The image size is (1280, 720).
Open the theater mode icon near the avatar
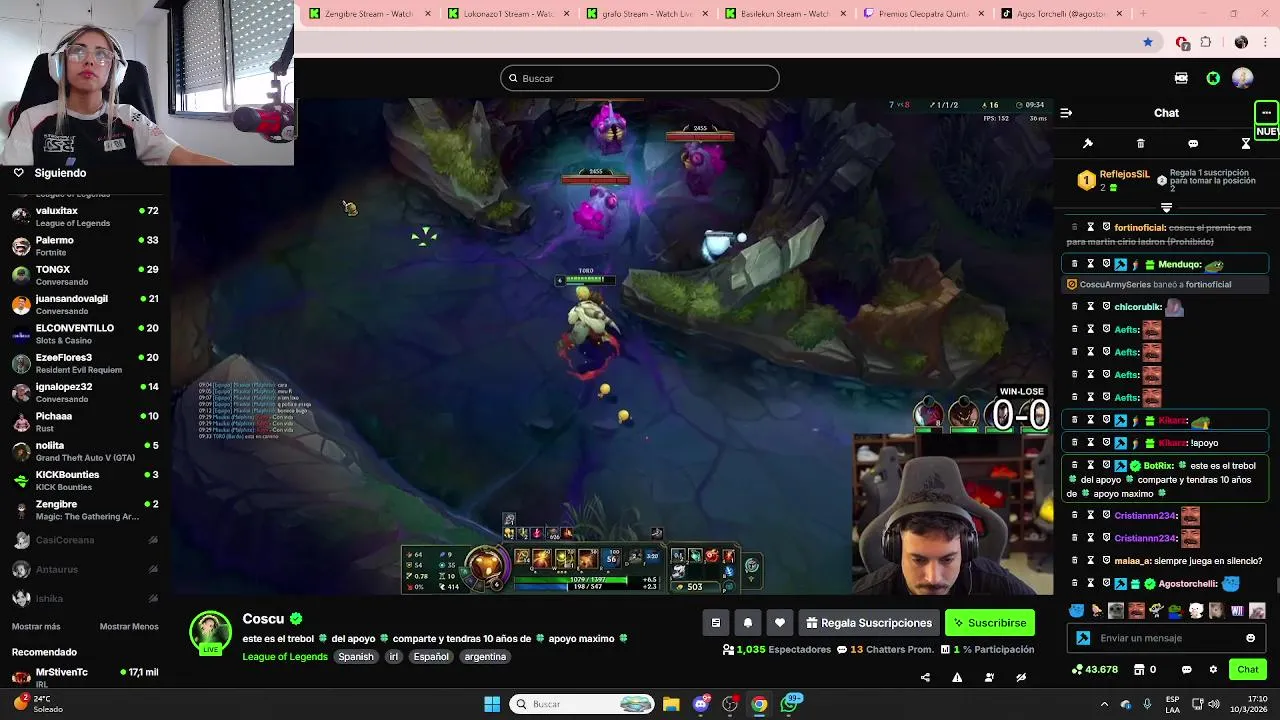click(1181, 78)
